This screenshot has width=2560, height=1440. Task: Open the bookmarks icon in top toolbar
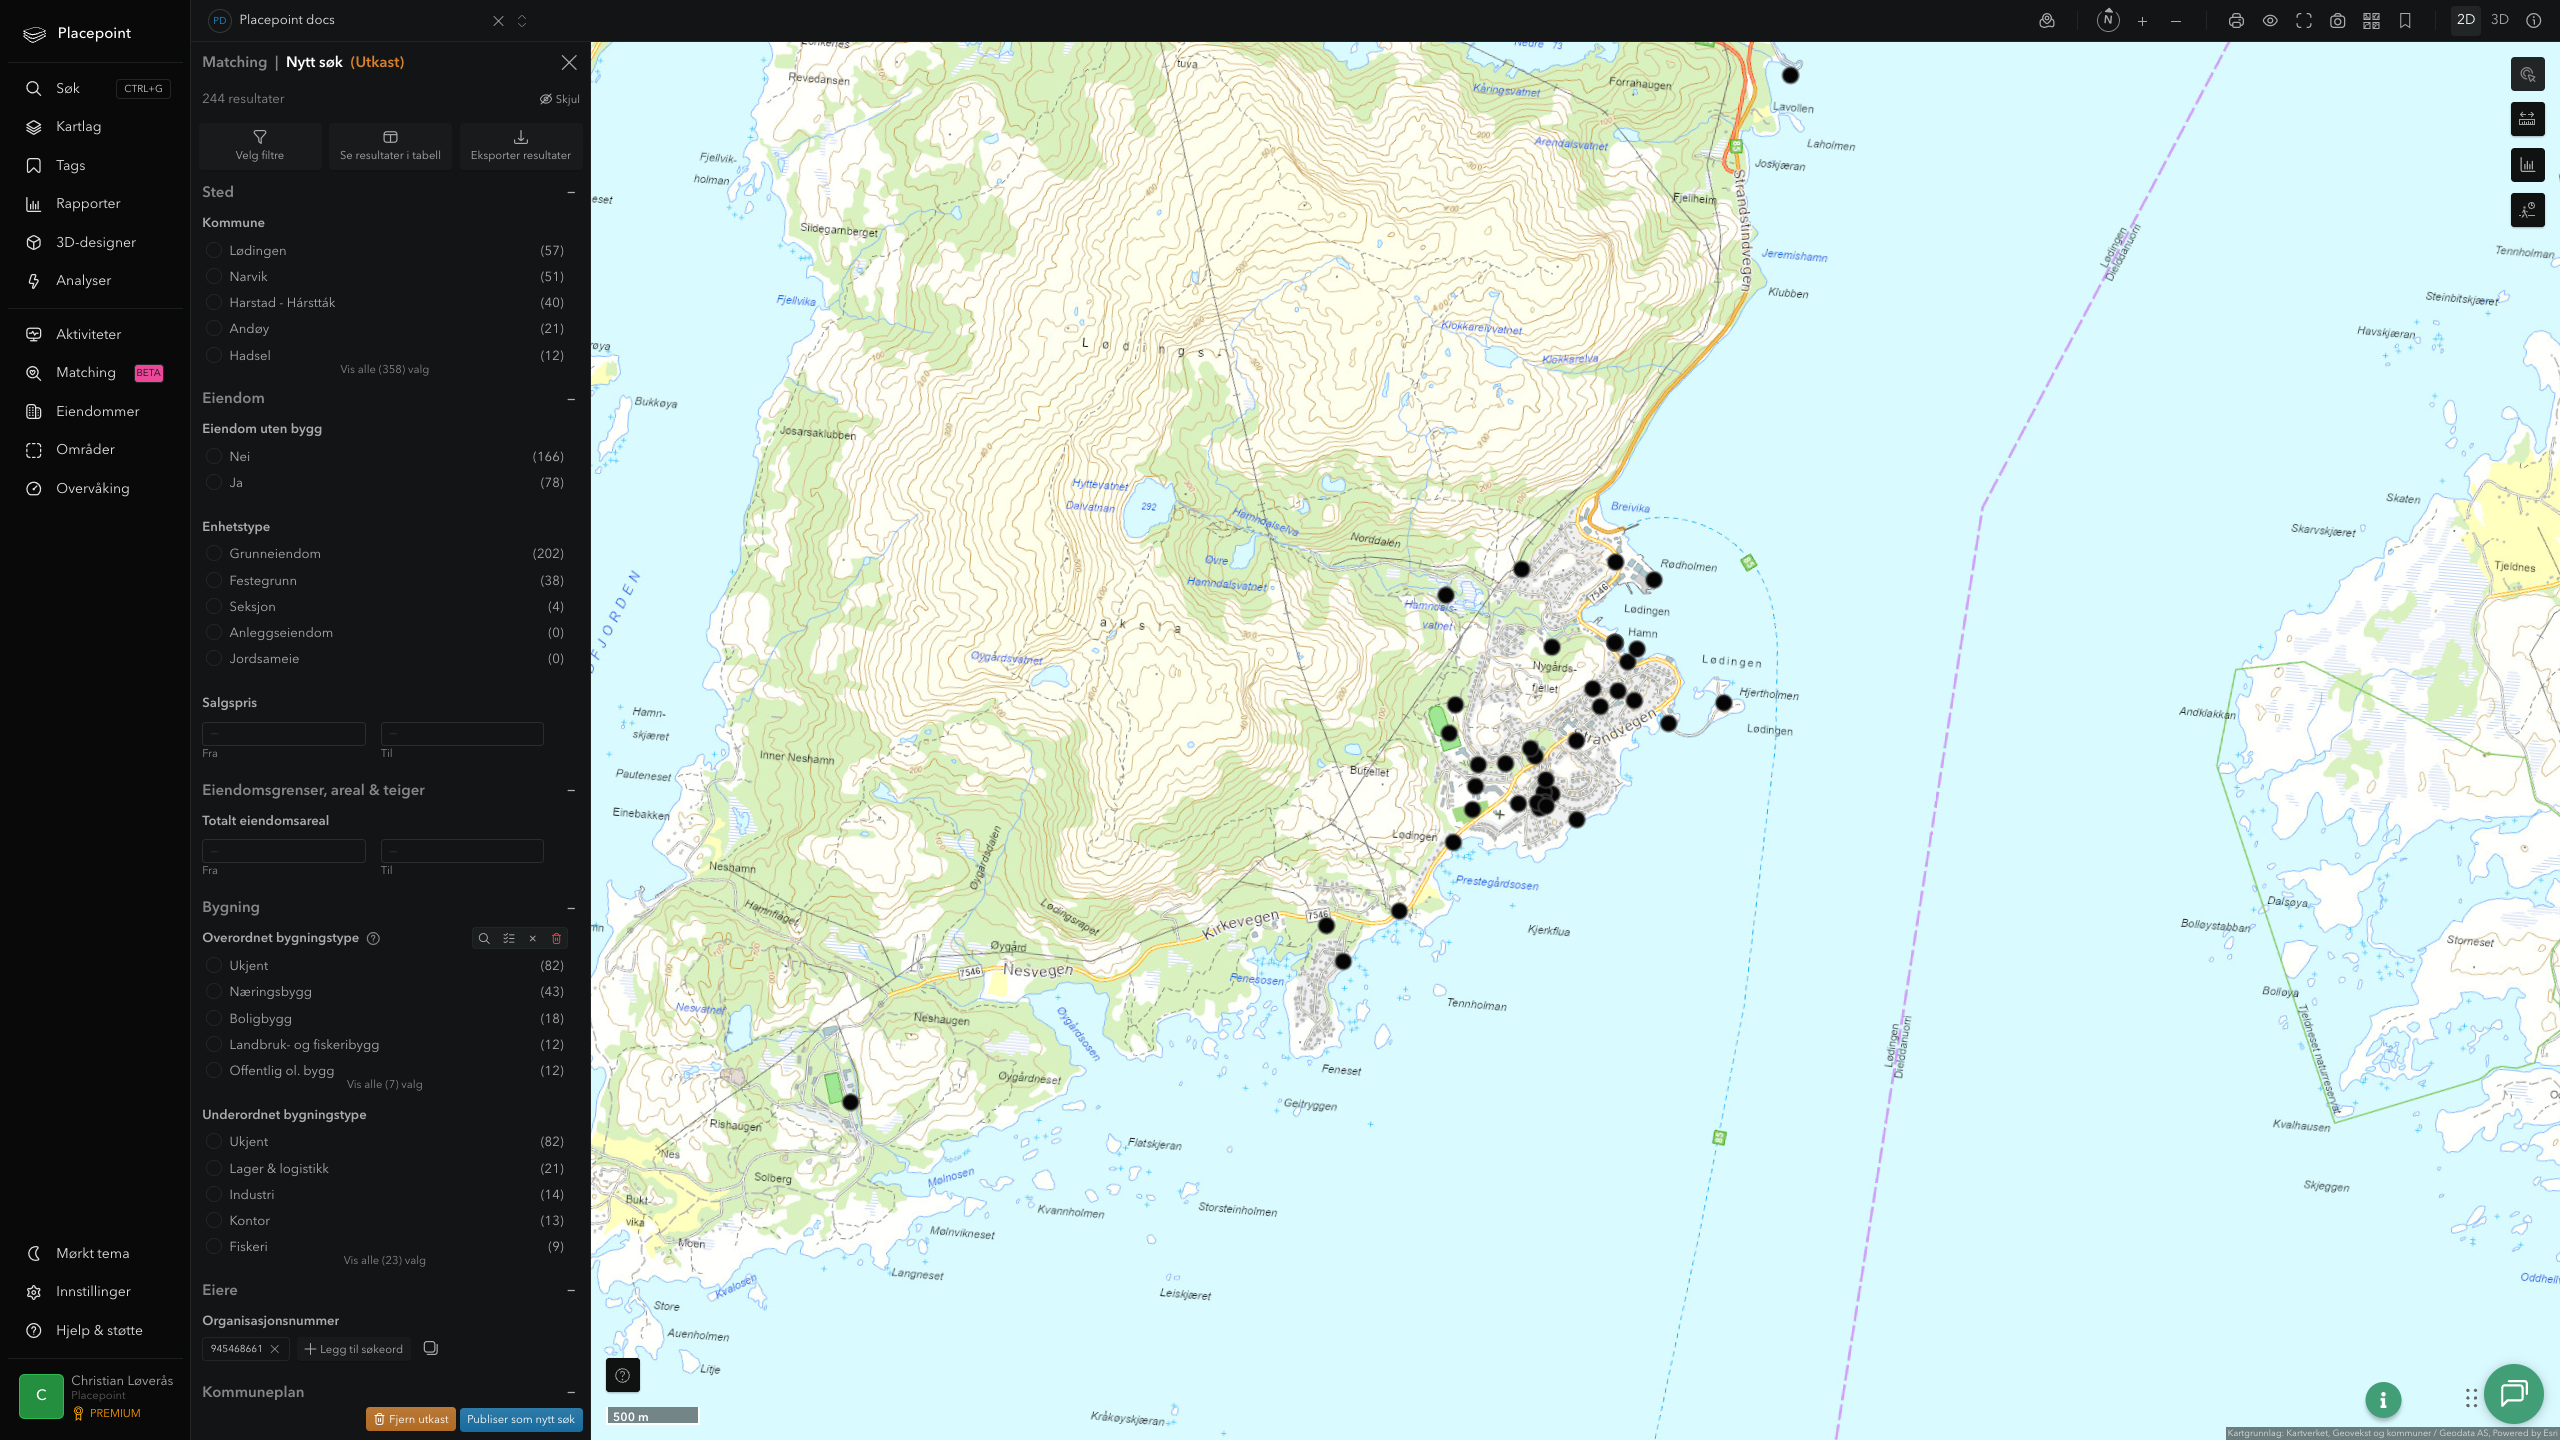[x=2405, y=21]
